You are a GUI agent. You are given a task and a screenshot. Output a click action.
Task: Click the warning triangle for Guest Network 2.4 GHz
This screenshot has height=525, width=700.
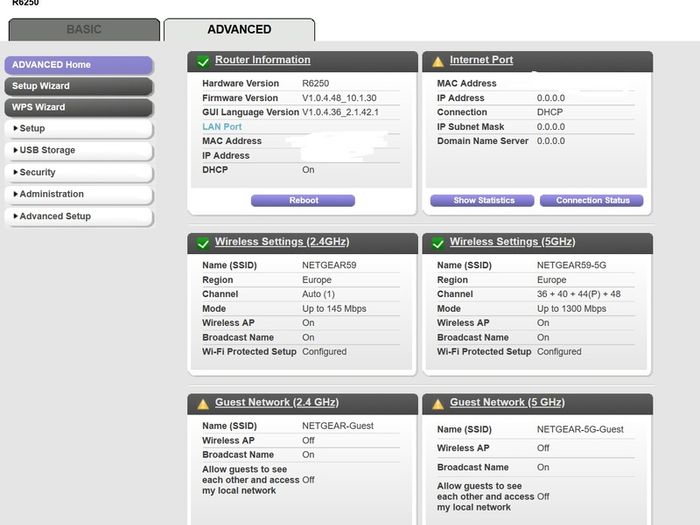[x=203, y=404]
